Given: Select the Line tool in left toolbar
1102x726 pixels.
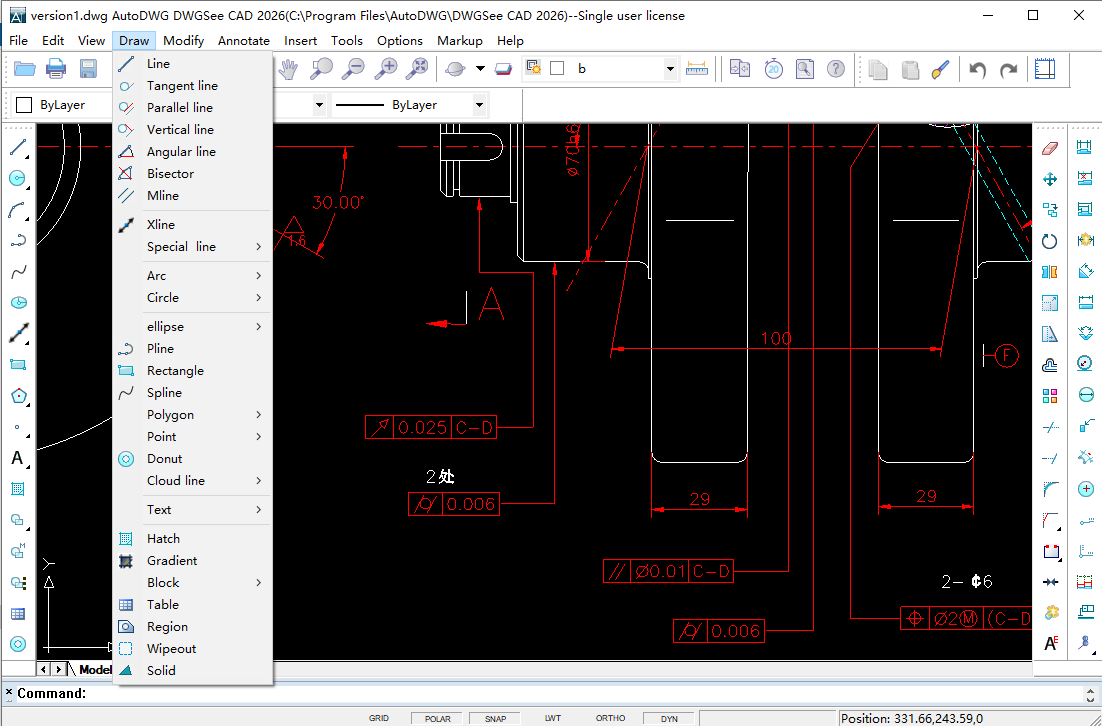Looking at the screenshot, I should (18, 148).
